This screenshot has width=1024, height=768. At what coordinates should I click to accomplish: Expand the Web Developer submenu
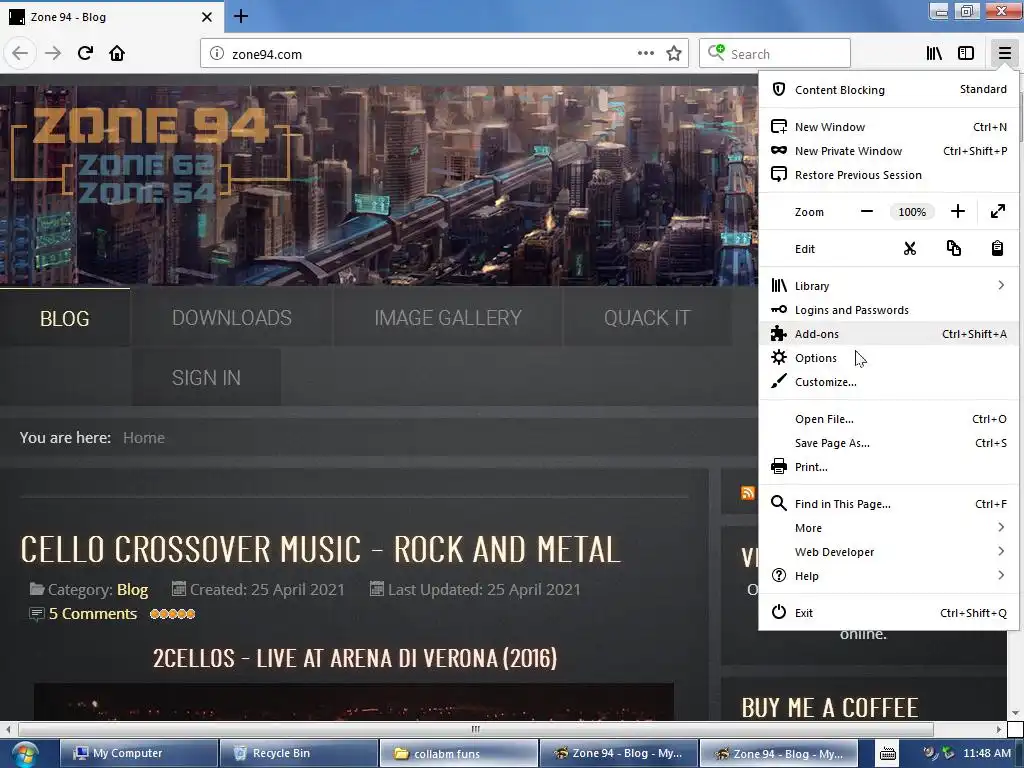point(888,552)
